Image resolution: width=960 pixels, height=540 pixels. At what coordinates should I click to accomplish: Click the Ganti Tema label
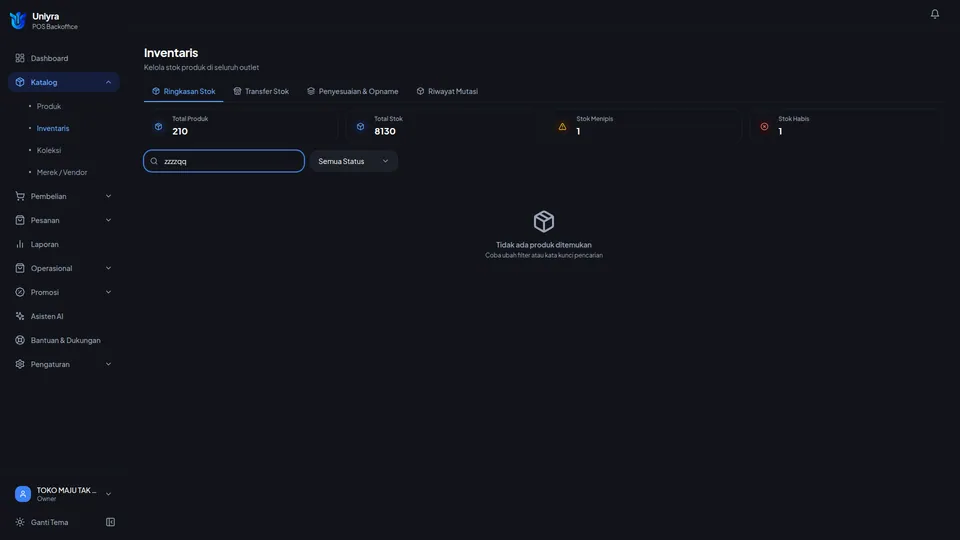tap(50, 522)
